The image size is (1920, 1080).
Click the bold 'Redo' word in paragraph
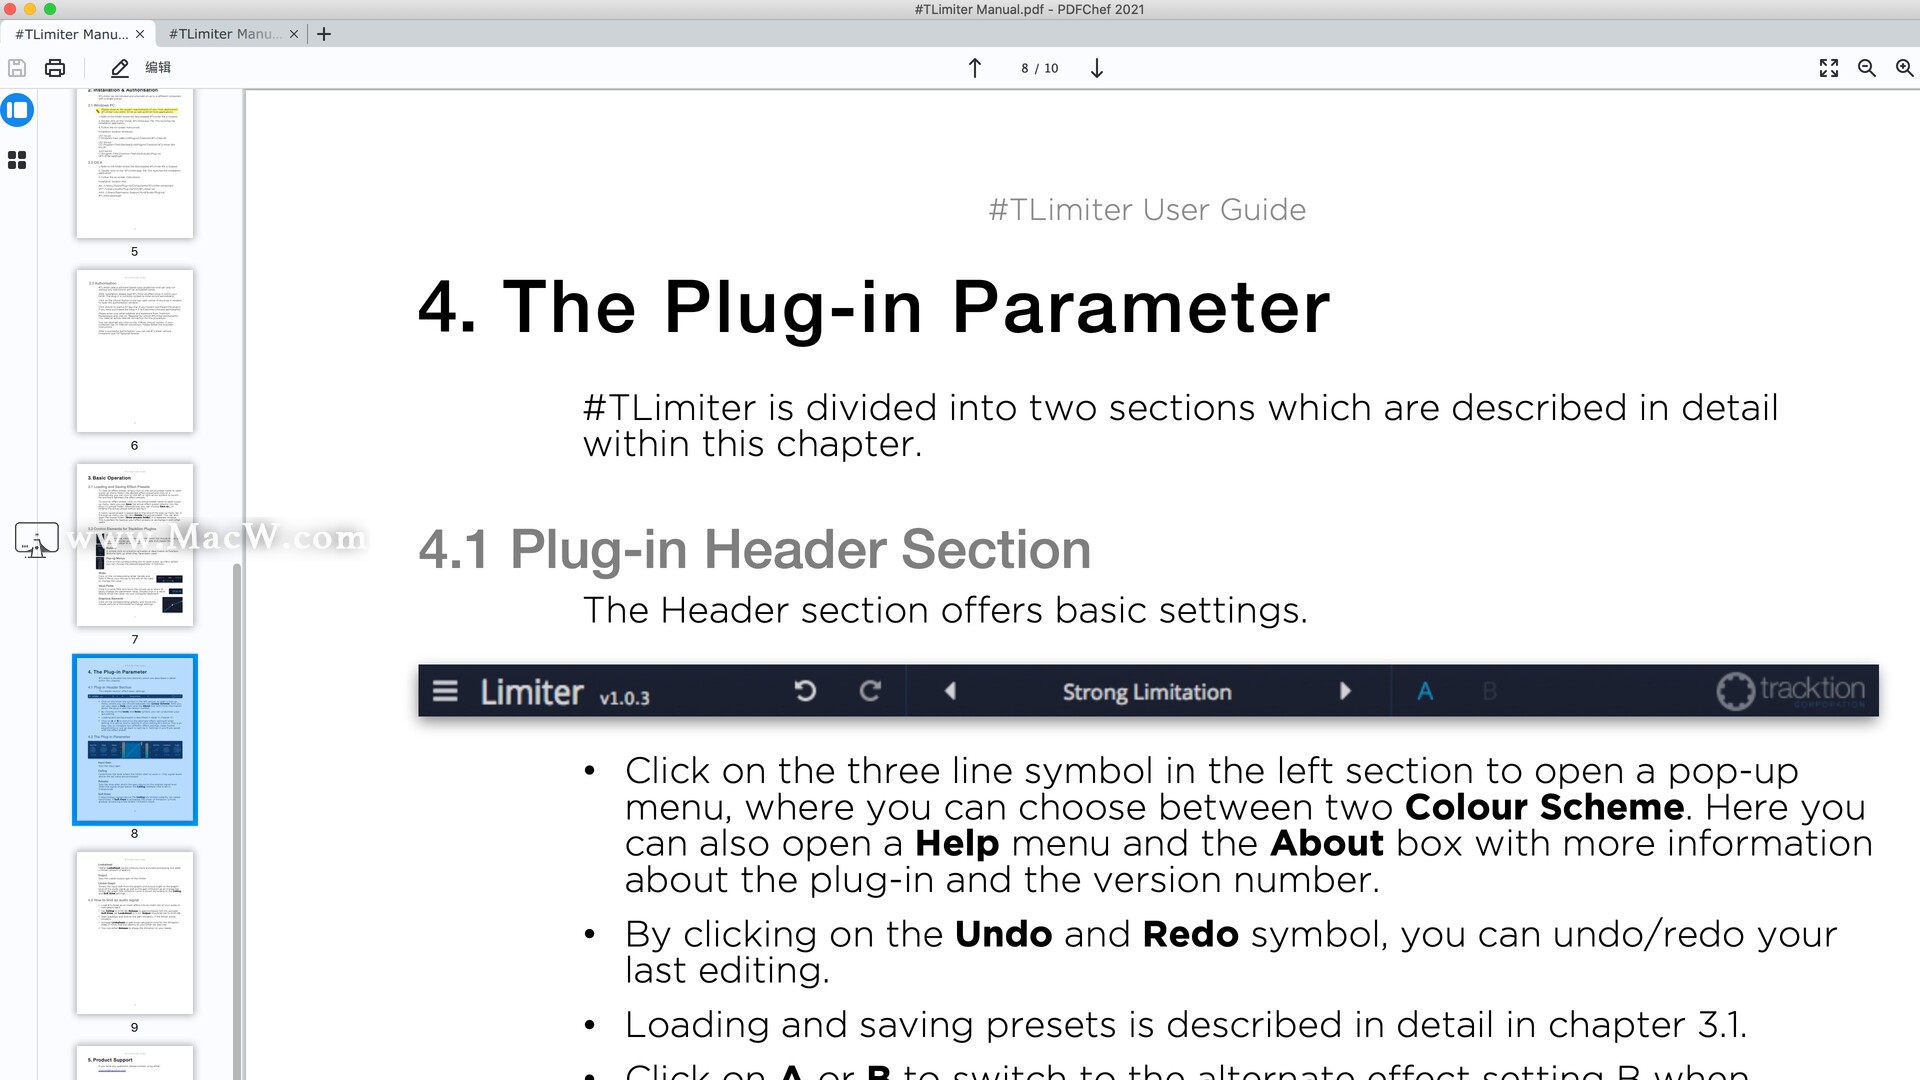point(1190,934)
